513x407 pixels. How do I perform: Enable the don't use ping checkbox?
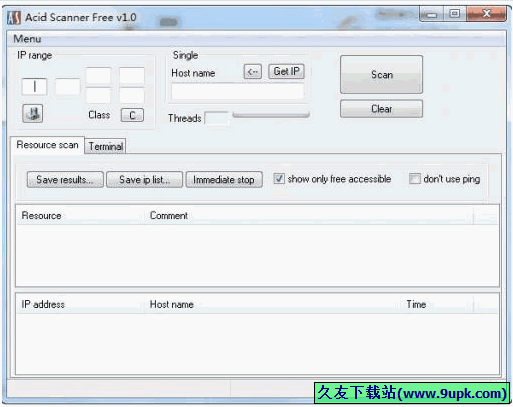click(x=415, y=179)
